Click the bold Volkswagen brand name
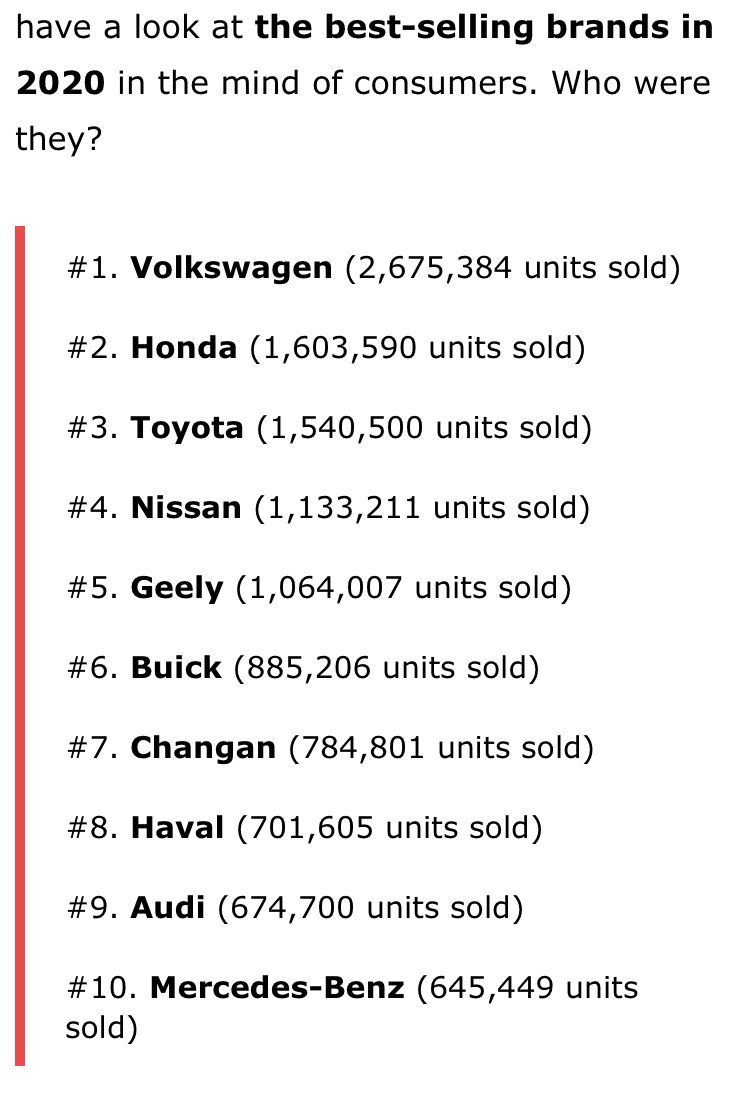 [x=231, y=268]
